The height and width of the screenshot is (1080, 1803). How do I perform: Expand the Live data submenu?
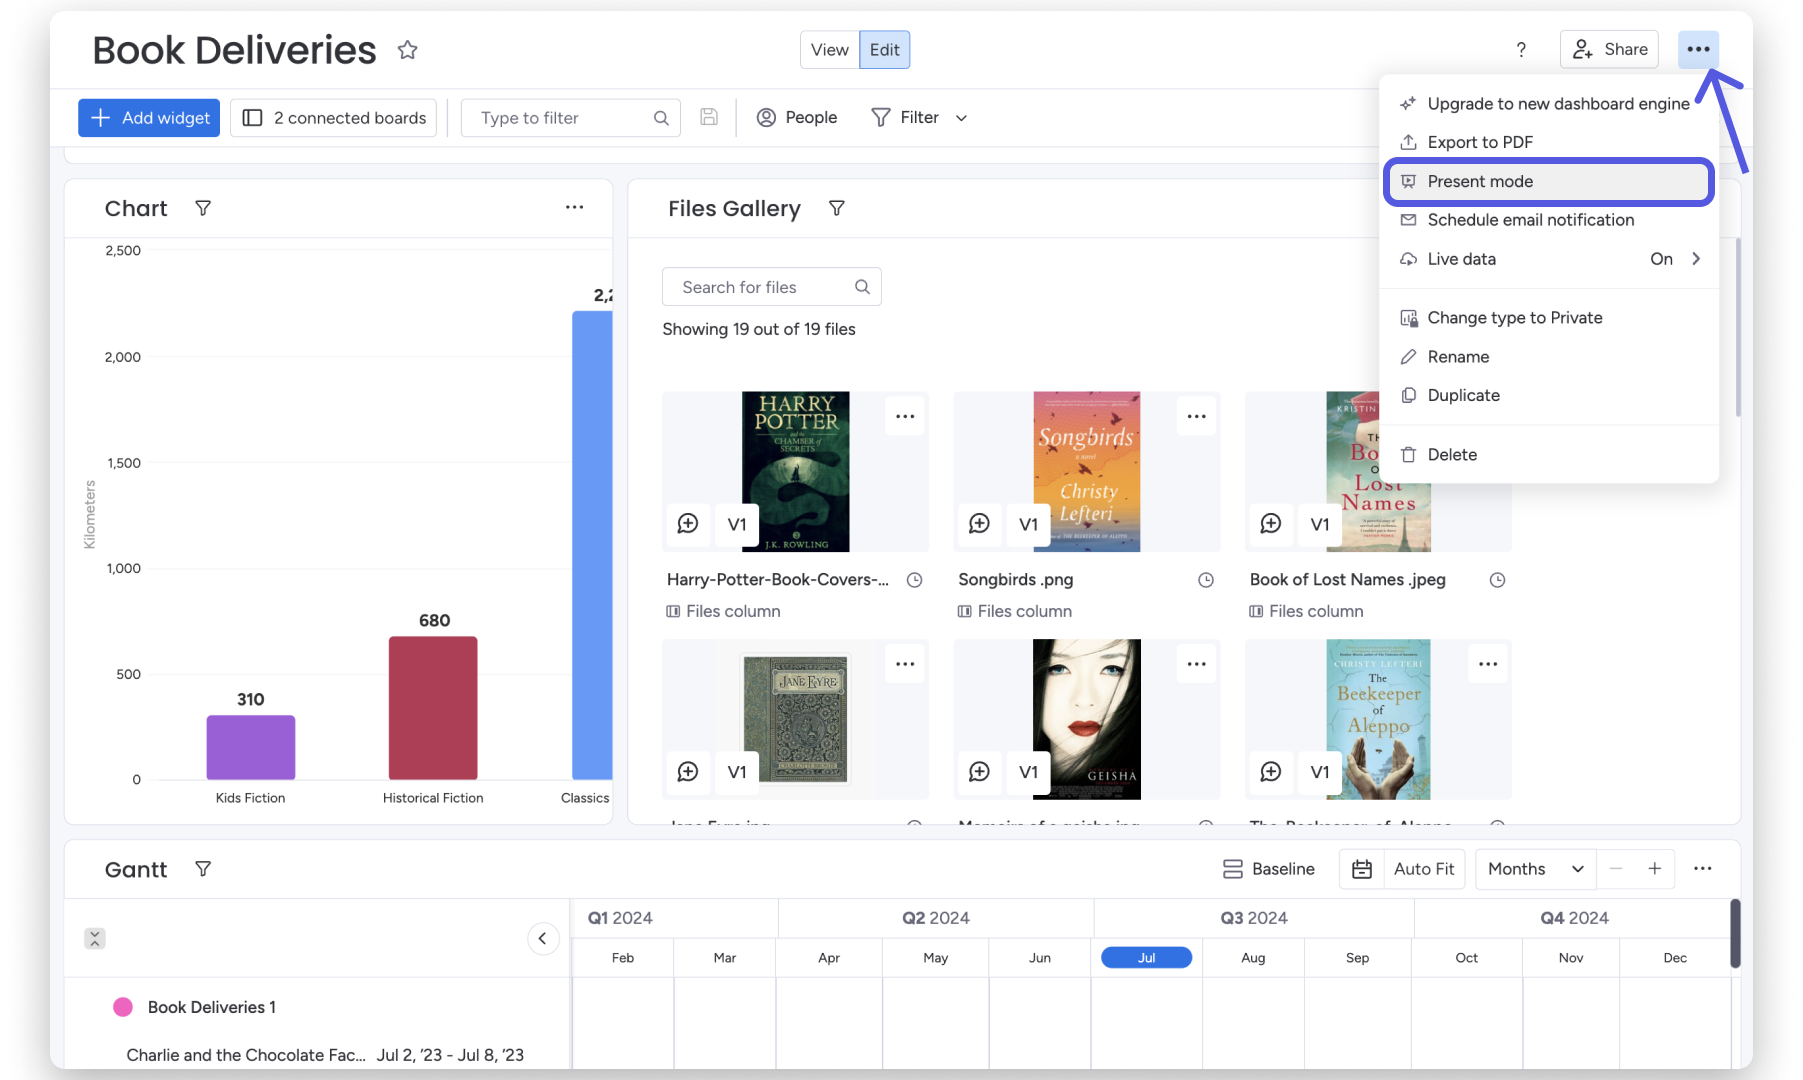tap(1550, 259)
